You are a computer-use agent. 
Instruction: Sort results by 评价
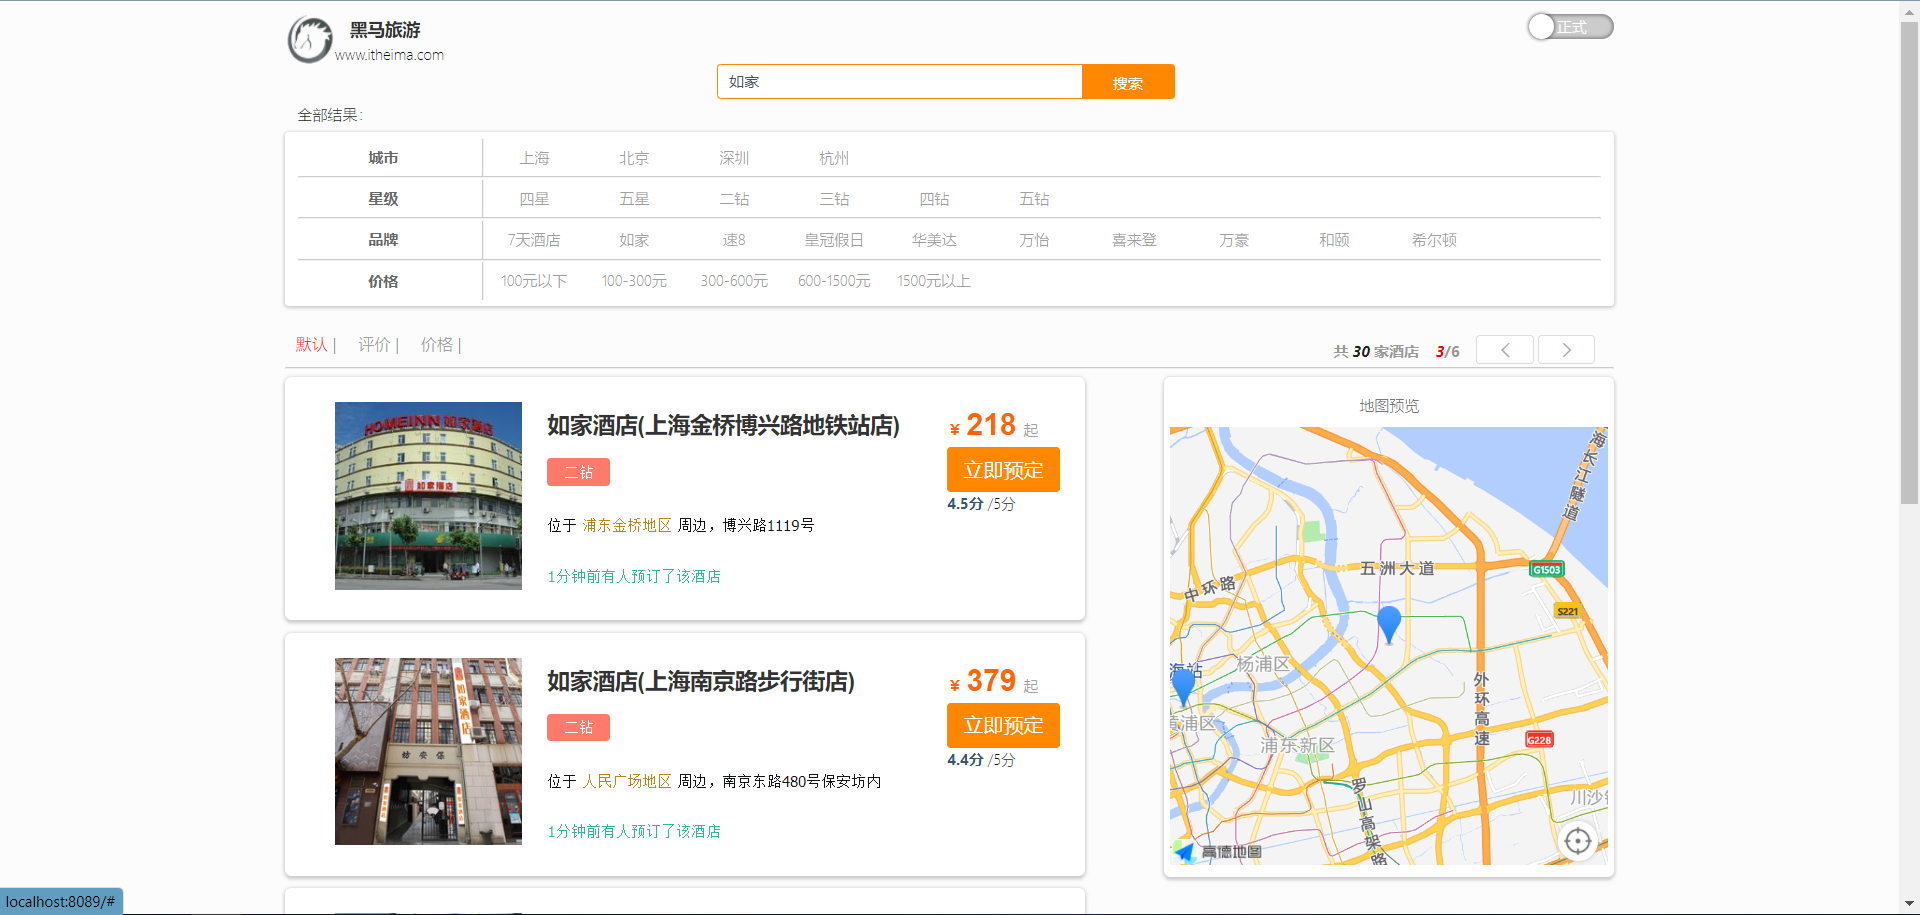pyautogui.click(x=374, y=345)
